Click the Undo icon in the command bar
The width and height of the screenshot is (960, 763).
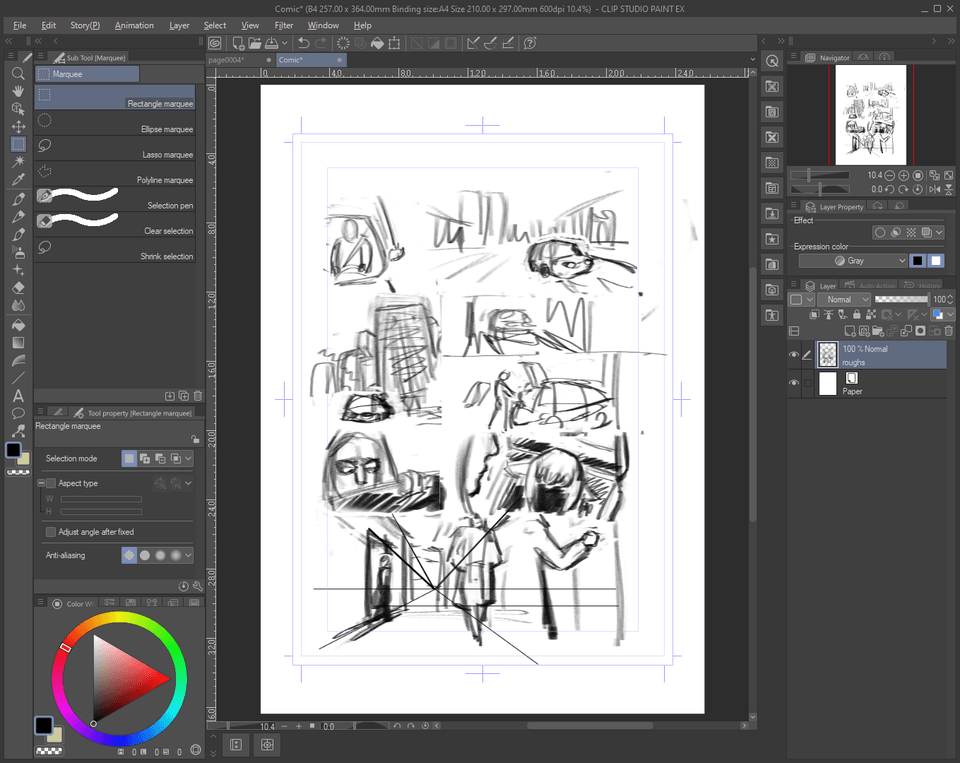[303, 43]
